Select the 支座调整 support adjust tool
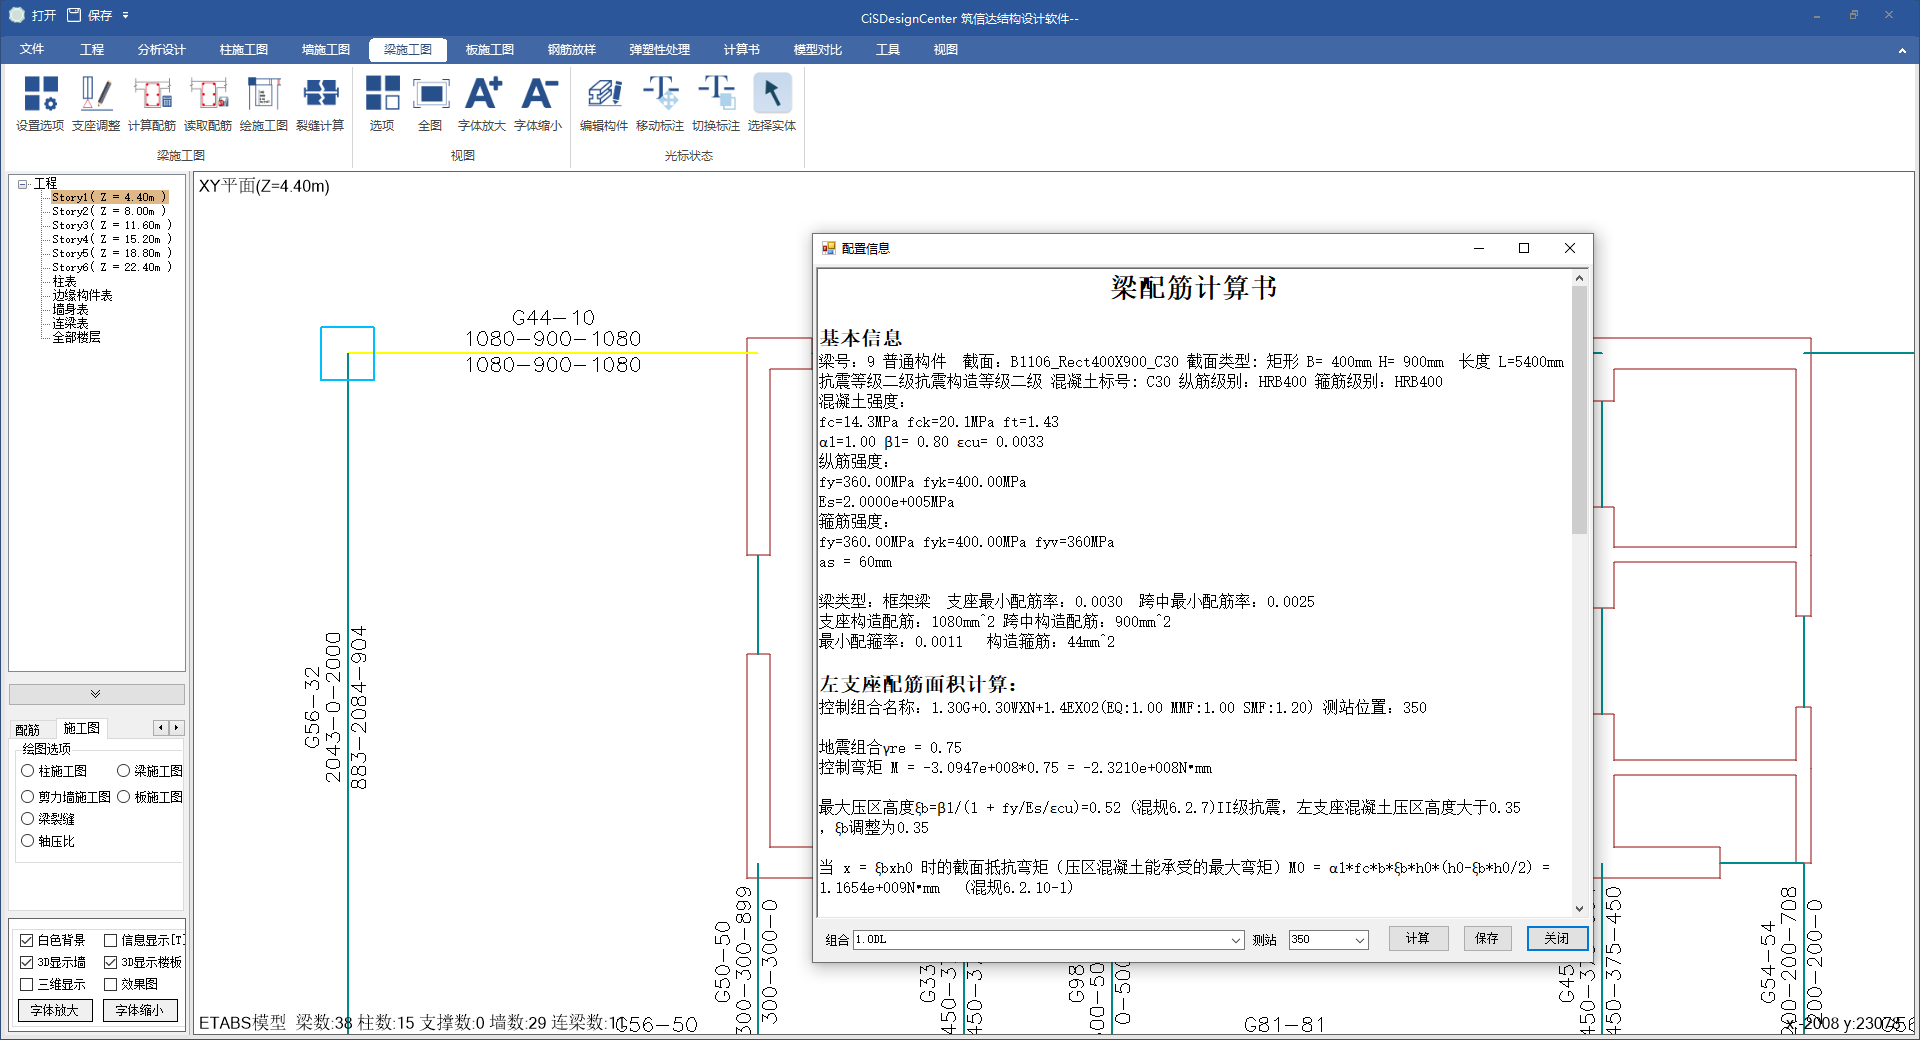The image size is (1920, 1040). coord(96,103)
